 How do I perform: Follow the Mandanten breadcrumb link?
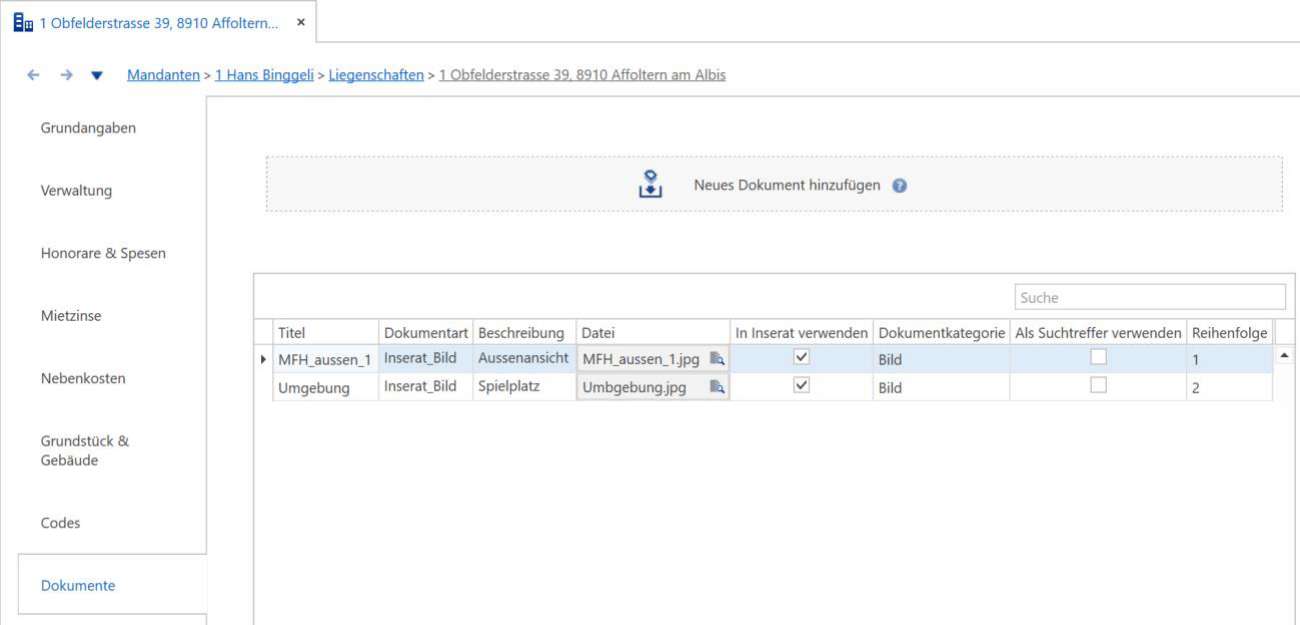163,76
